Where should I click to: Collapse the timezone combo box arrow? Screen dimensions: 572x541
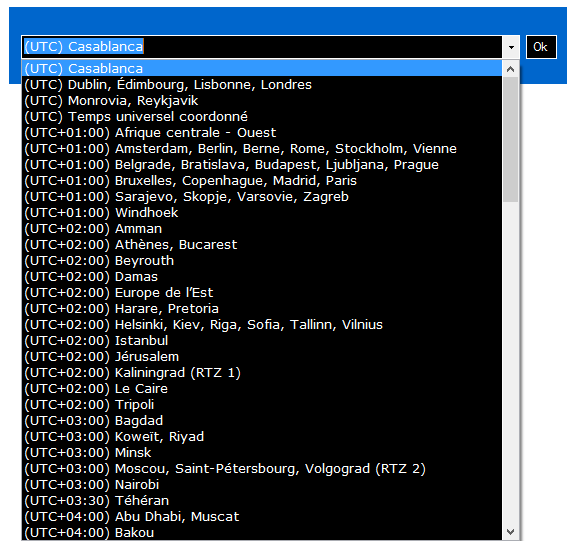[511, 47]
